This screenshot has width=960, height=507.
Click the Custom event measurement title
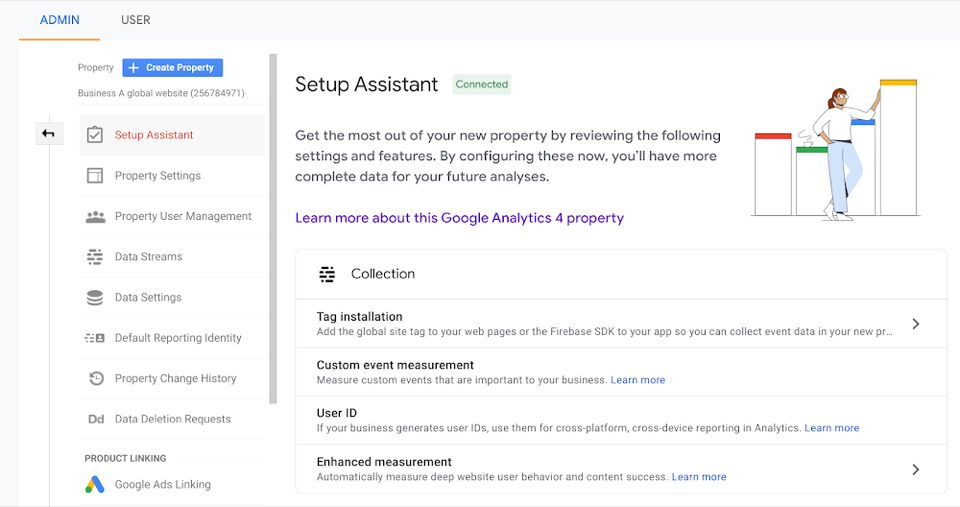tap(395, 365)
